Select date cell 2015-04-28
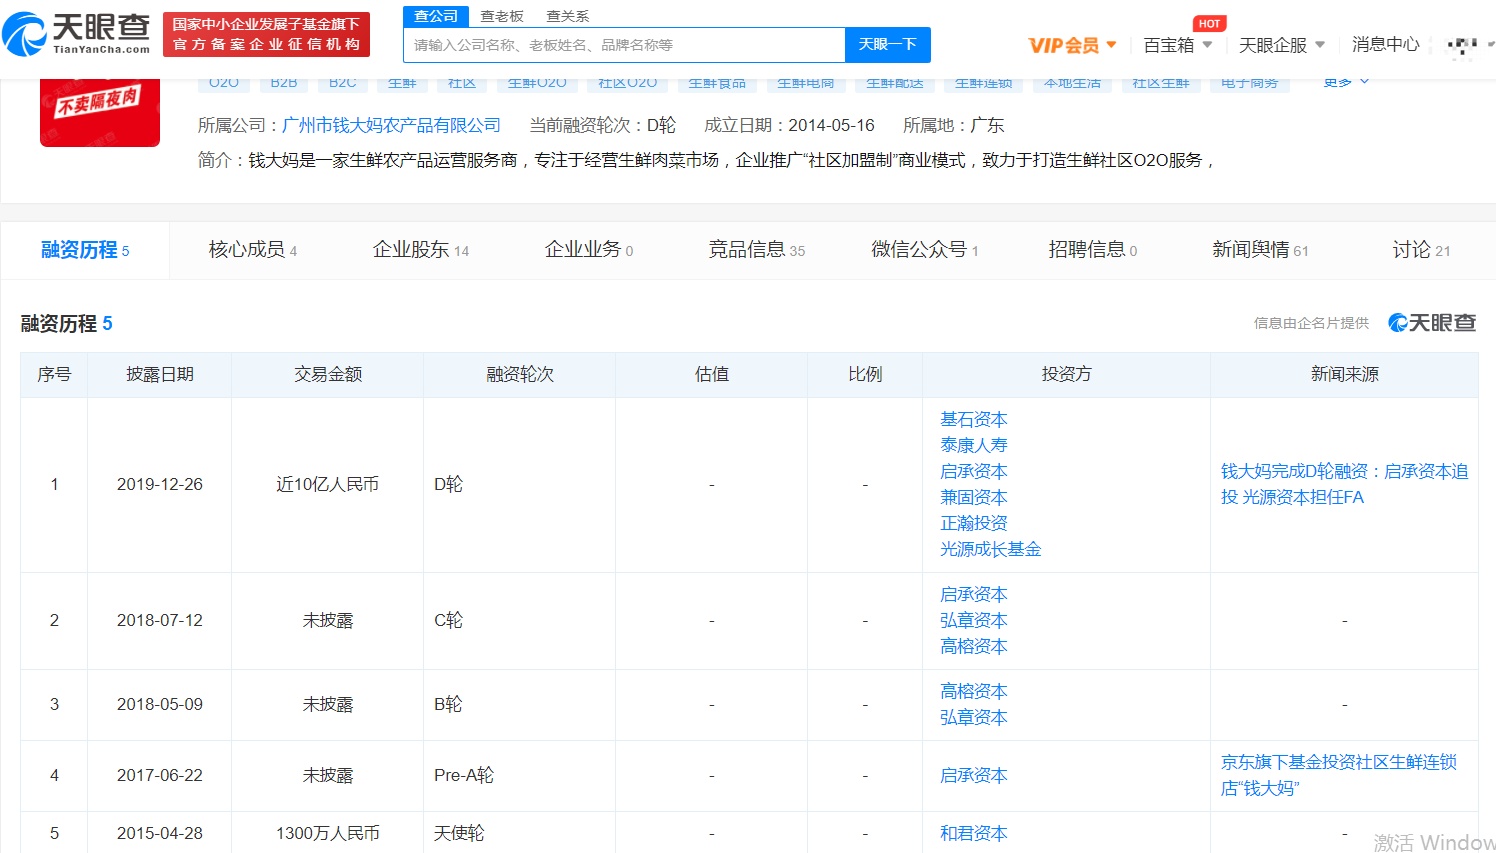 click(x=160, y=834)
